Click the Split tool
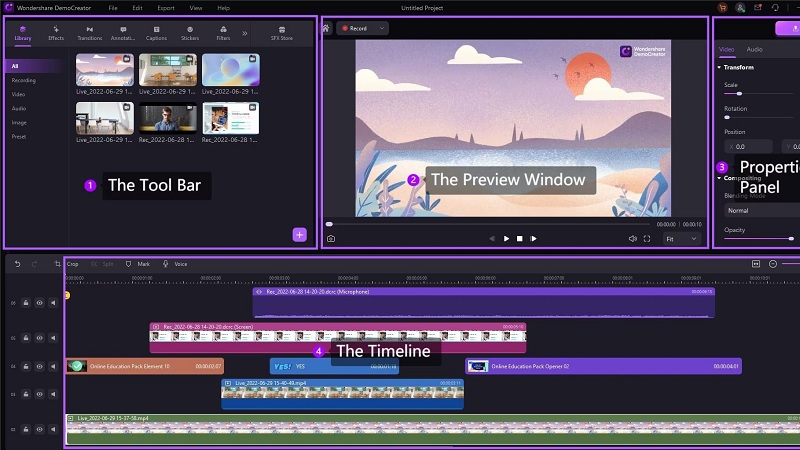 click(x=102, y=264)
